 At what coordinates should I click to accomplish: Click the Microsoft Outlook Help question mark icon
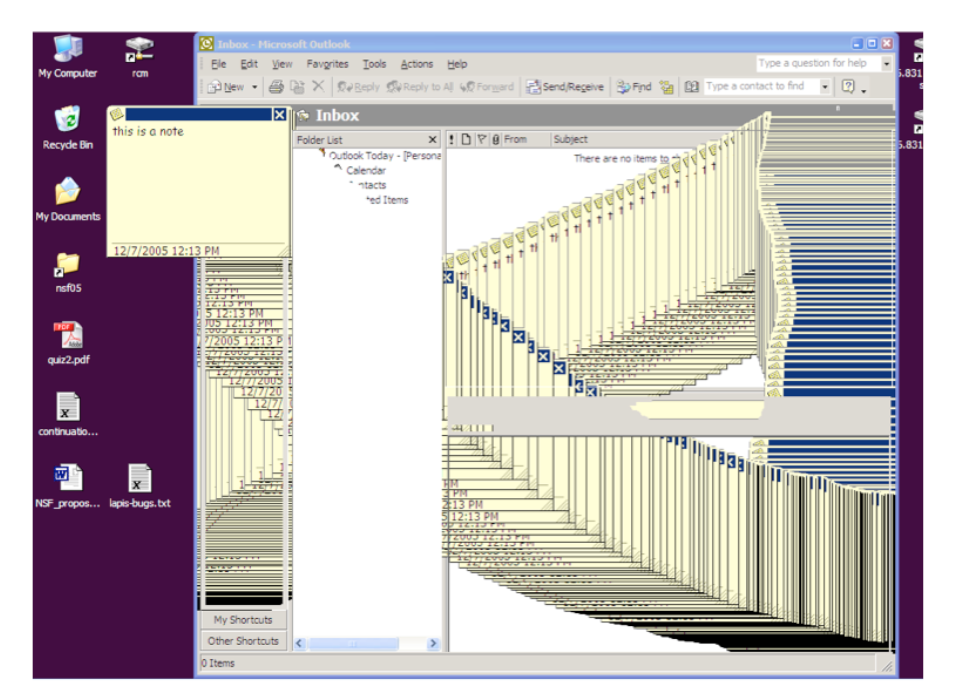pyautogui.click(x=848, y=87)
